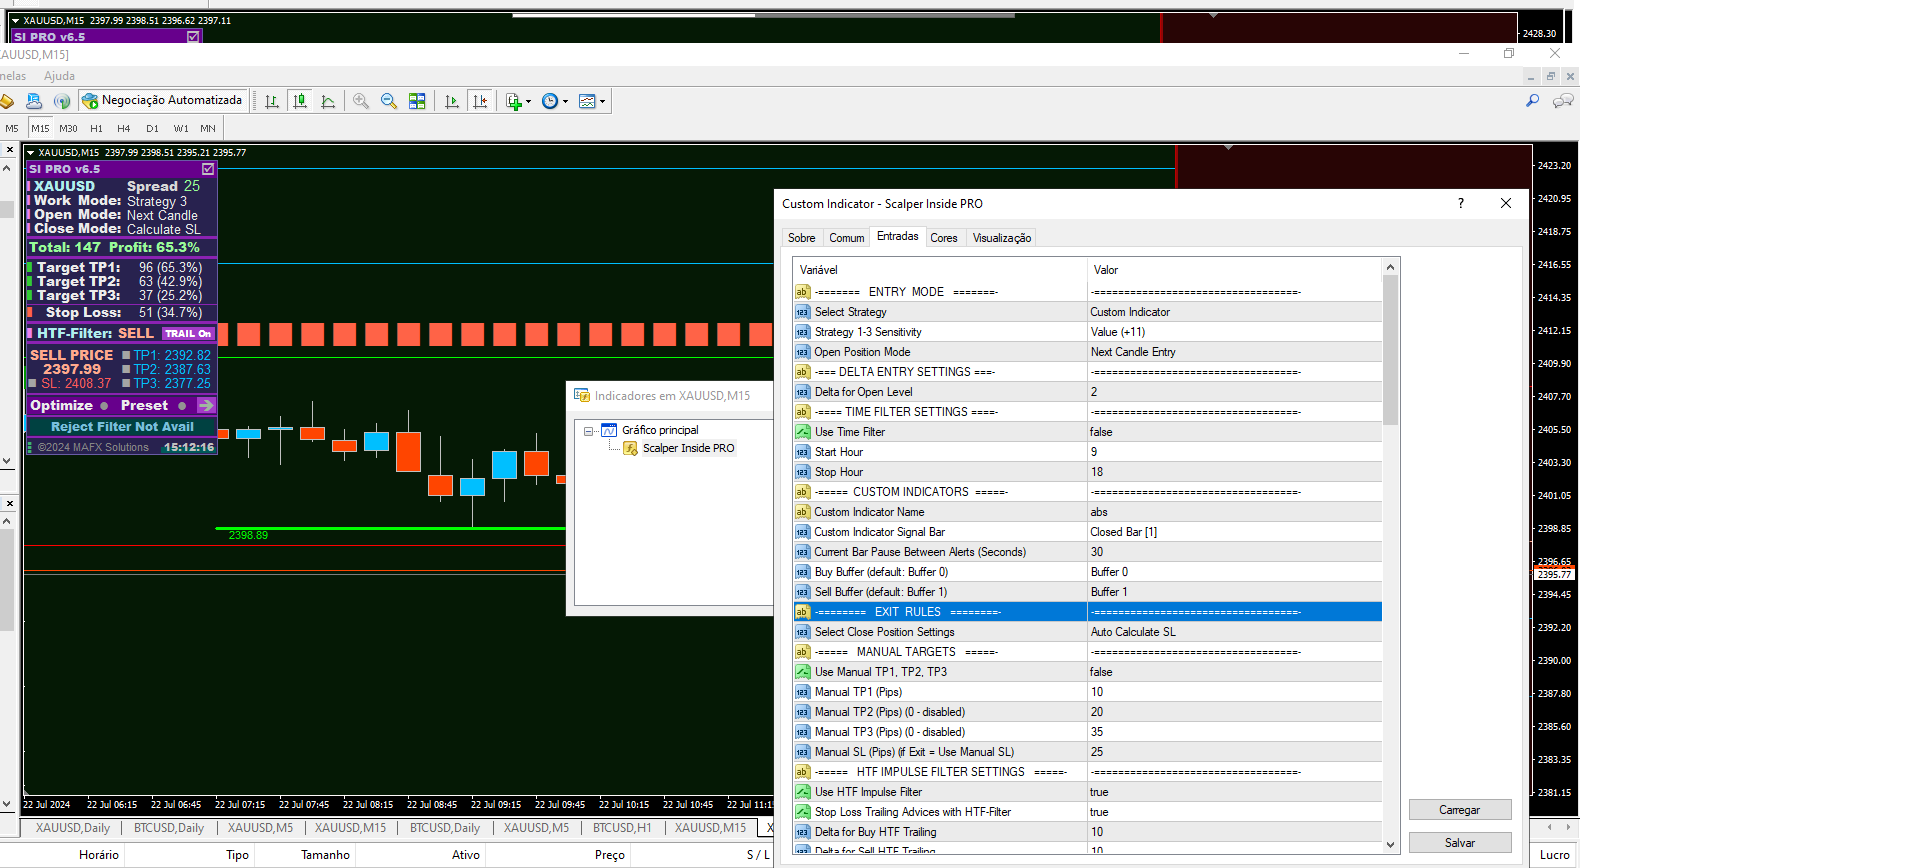
Task: Open the XAUUSD,Daily chart tab
Action: point(72,828)
